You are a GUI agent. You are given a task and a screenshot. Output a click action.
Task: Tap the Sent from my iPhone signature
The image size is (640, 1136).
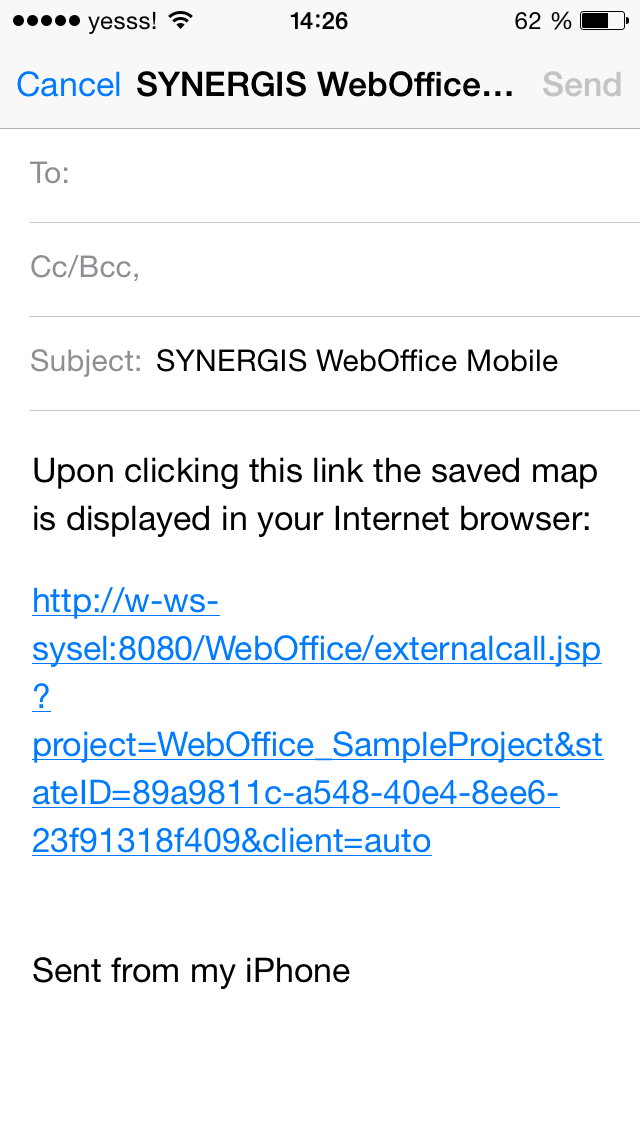pos(190,970)
